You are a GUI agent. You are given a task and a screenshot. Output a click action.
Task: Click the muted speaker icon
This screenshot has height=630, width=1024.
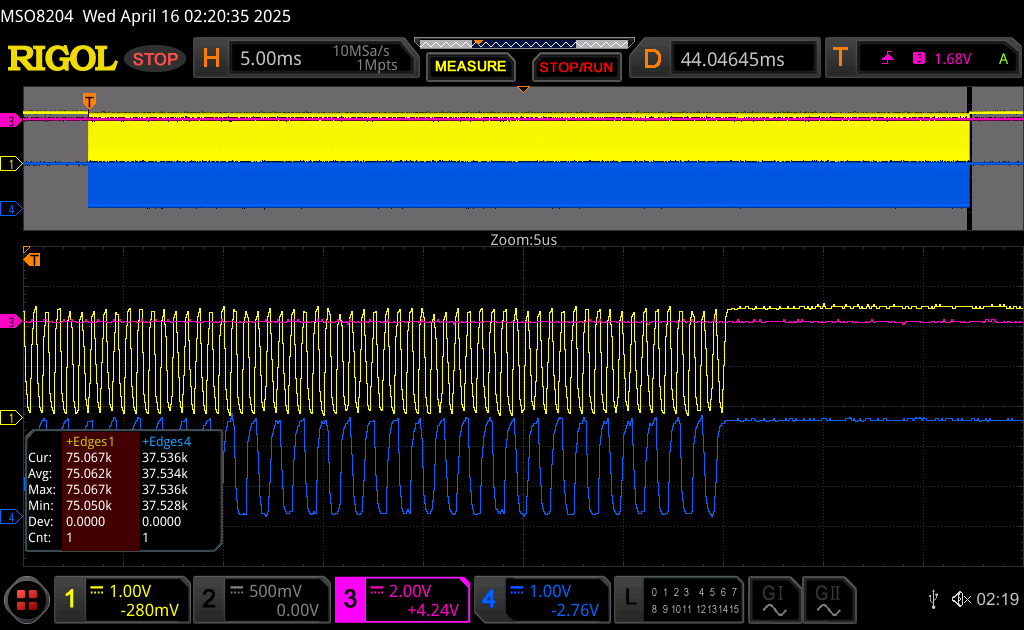961,599
